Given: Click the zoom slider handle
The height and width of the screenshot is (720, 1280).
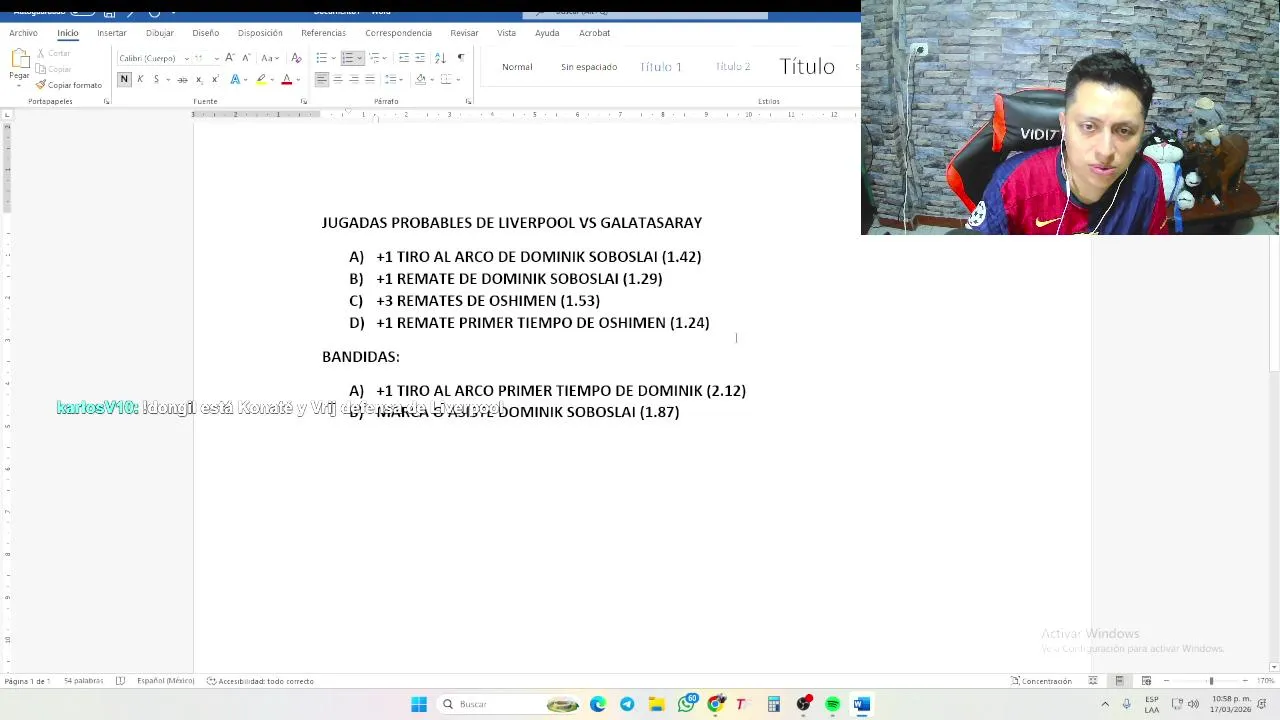Looking at the screenshot, I should coord(1211,681).
